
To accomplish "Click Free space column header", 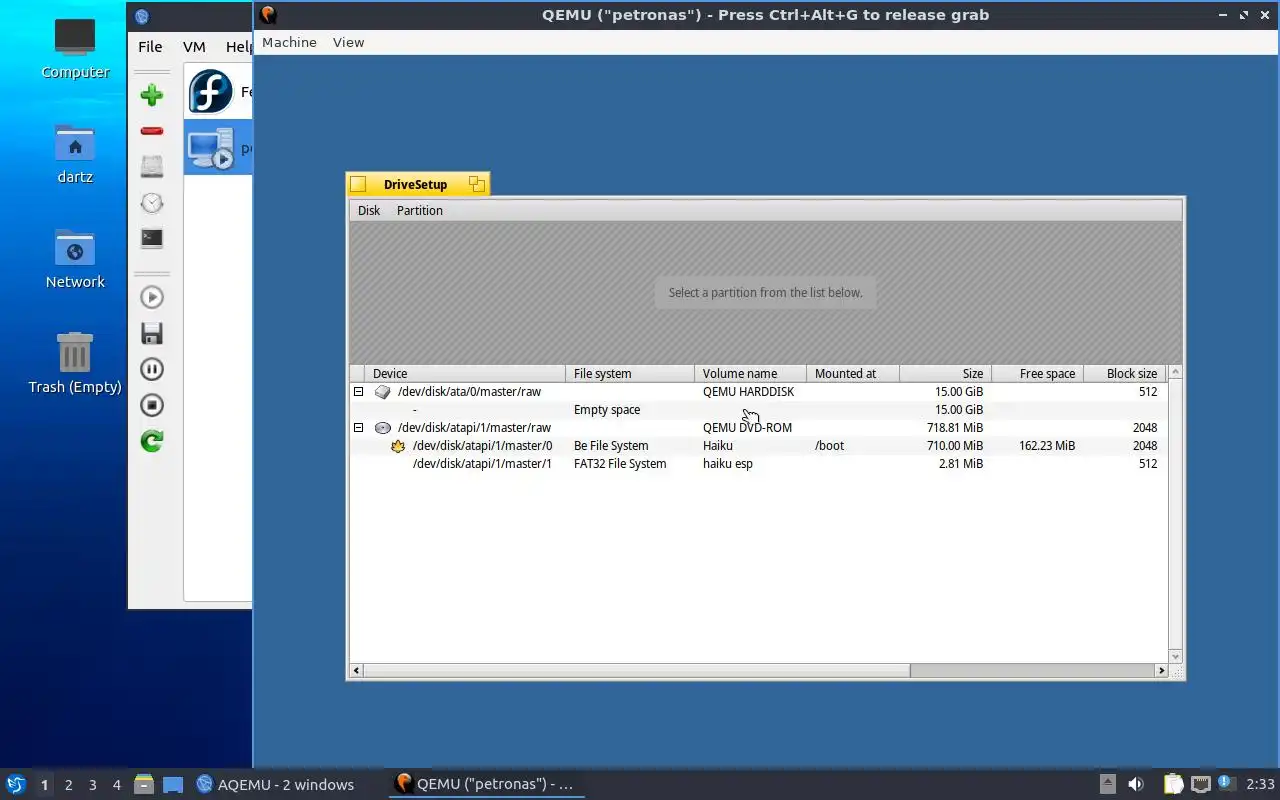I will [1037, 373].
